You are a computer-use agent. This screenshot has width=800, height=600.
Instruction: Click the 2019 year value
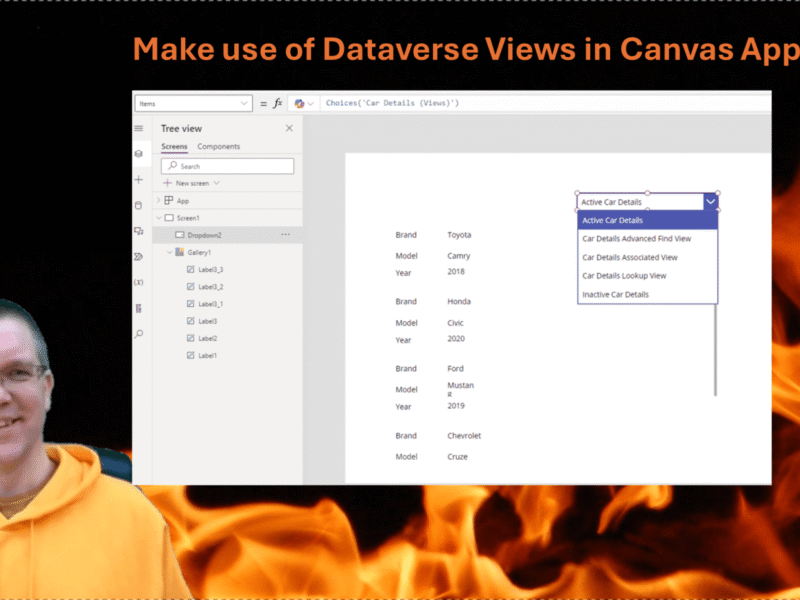pos(456,406)
